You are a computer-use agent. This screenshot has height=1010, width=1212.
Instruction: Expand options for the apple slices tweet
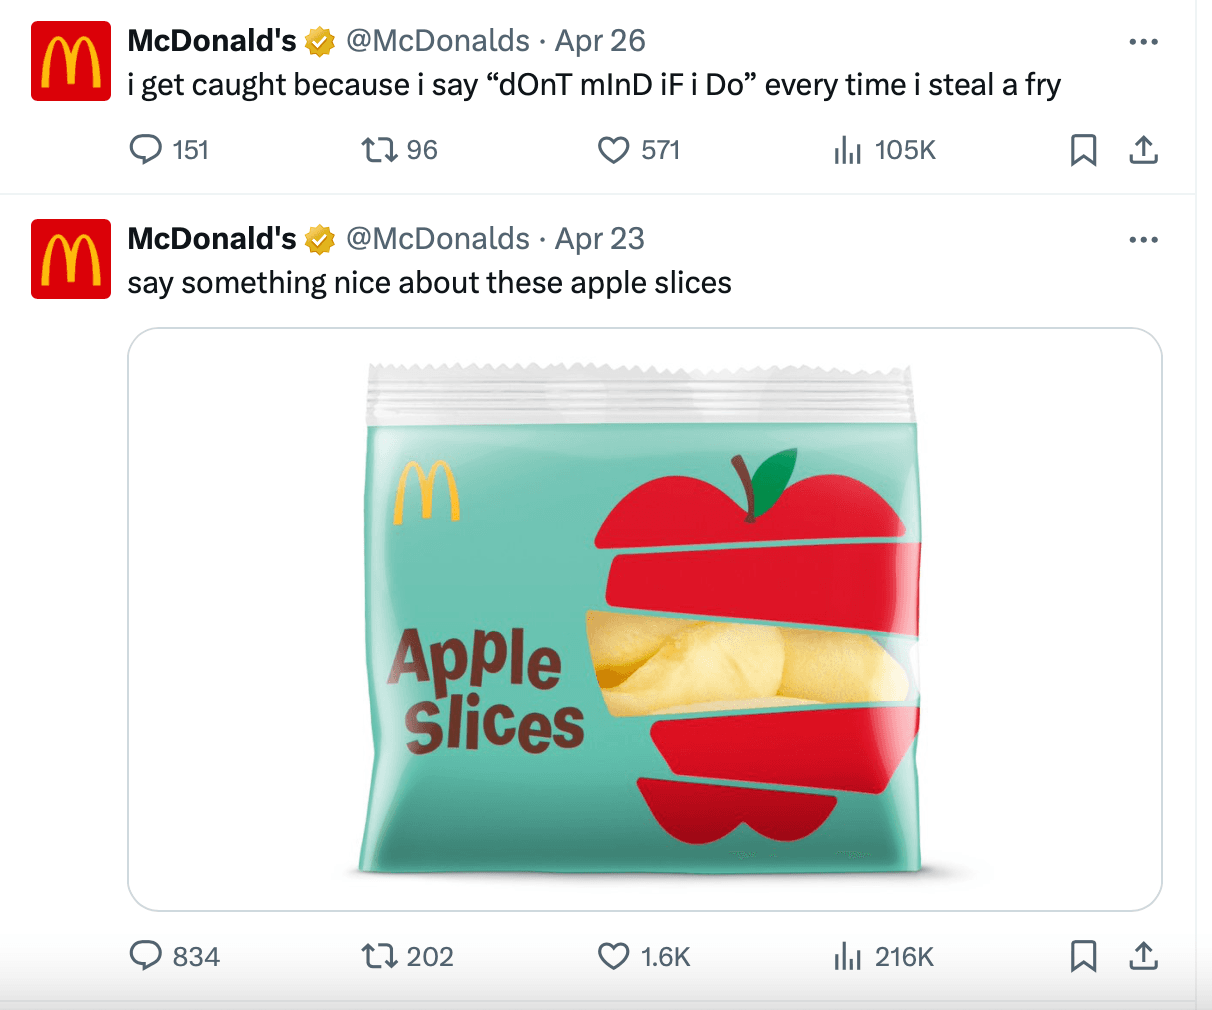tap(1143, 239)
